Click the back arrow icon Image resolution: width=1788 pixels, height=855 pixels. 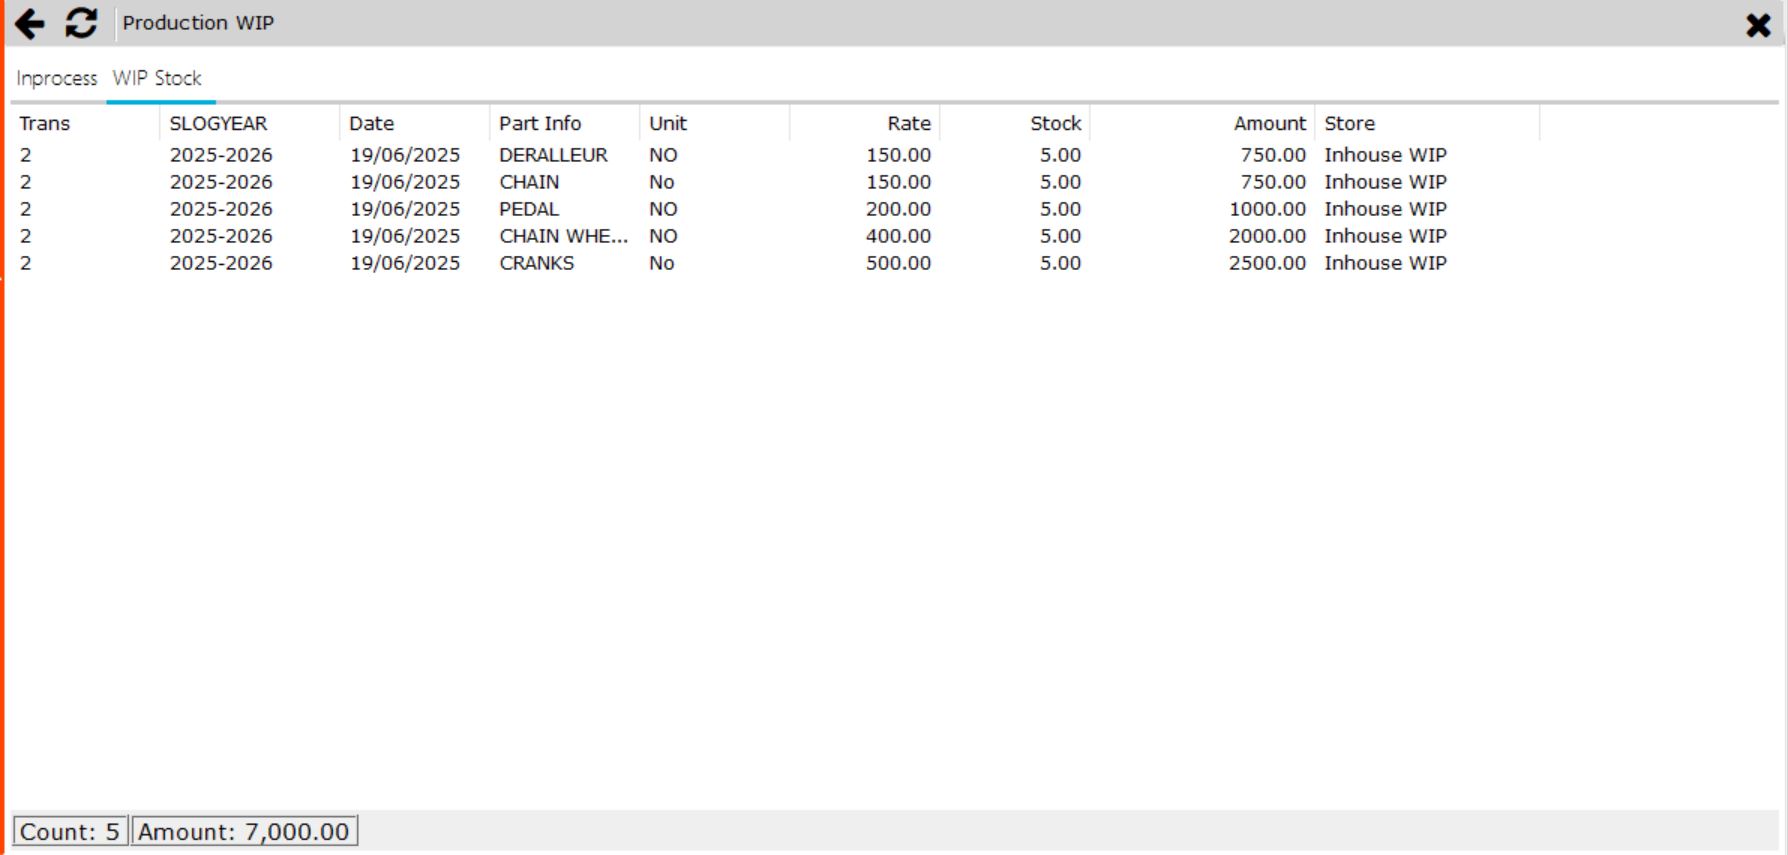[x=30, y=23]
